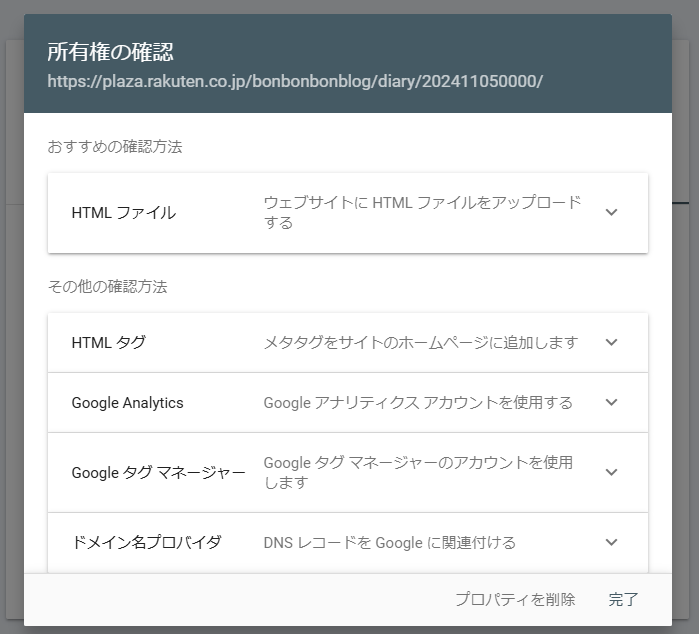The image size is (699, 634).
Task: Expand the Google タグ マネージャー chevron
Action: (x=612, y=472)
